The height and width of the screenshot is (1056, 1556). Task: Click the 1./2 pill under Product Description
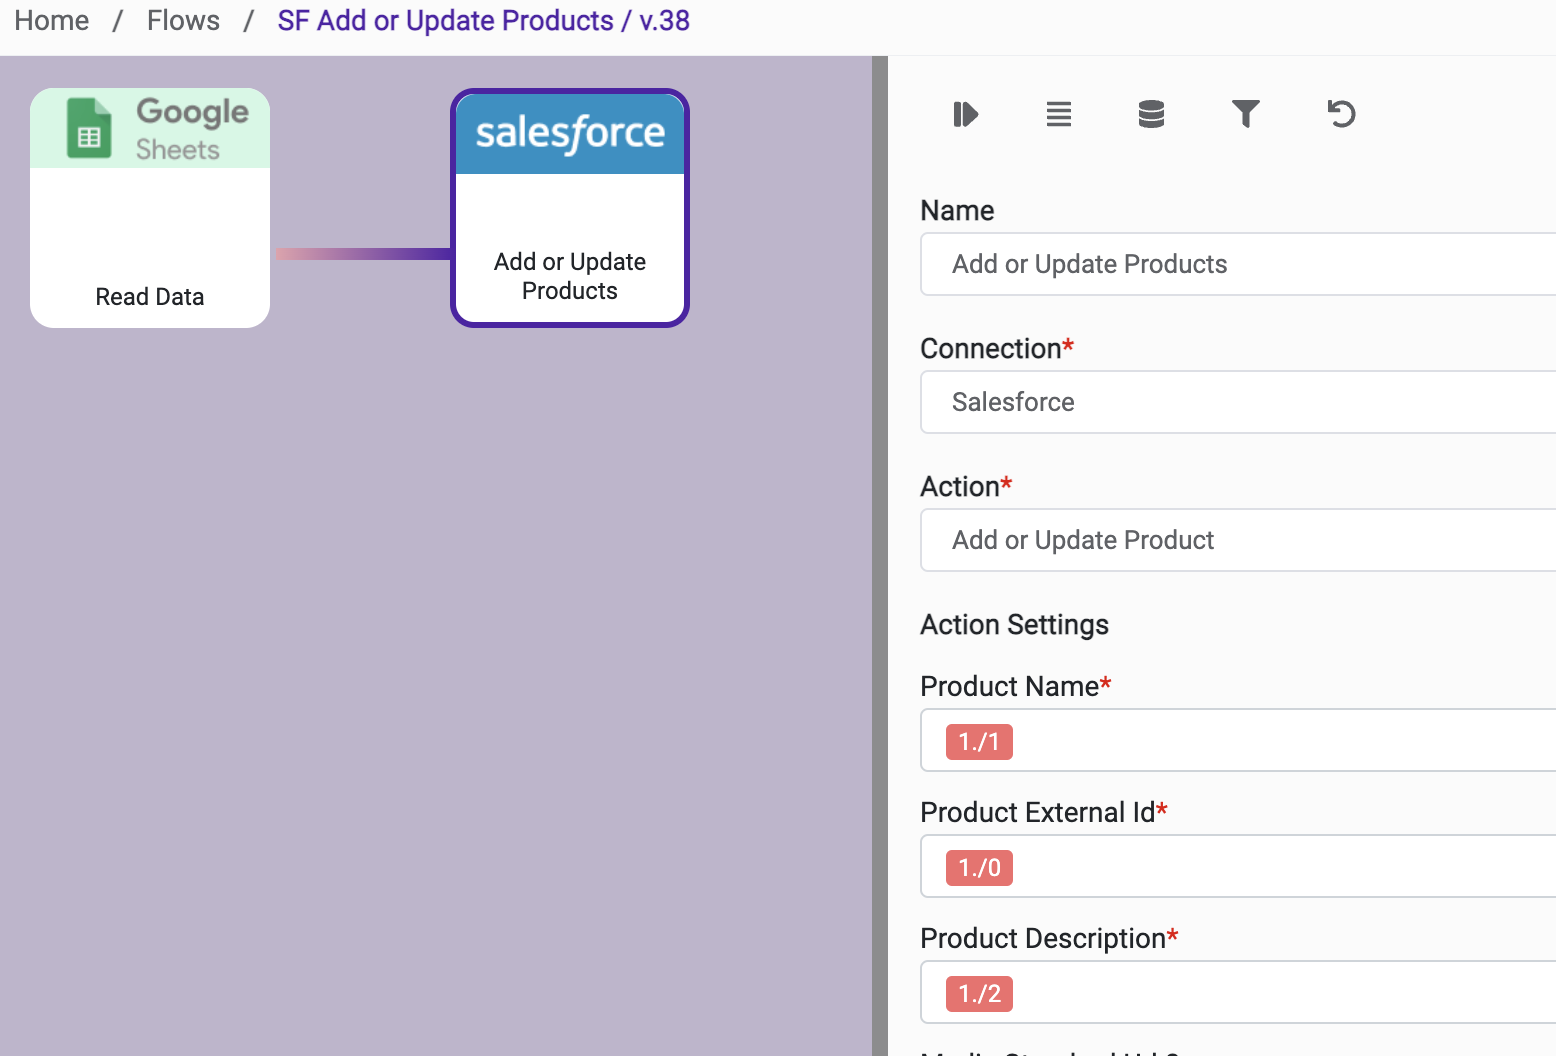978,993
